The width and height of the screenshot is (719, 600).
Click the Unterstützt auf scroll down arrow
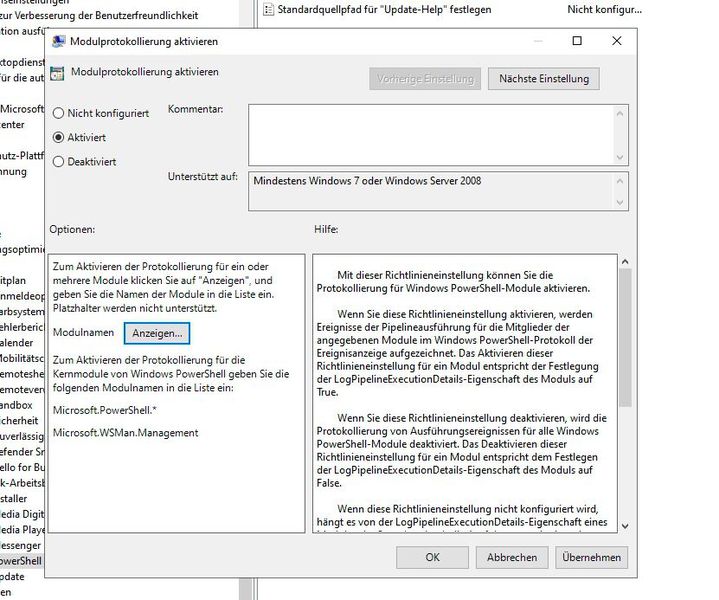(620, 202)
